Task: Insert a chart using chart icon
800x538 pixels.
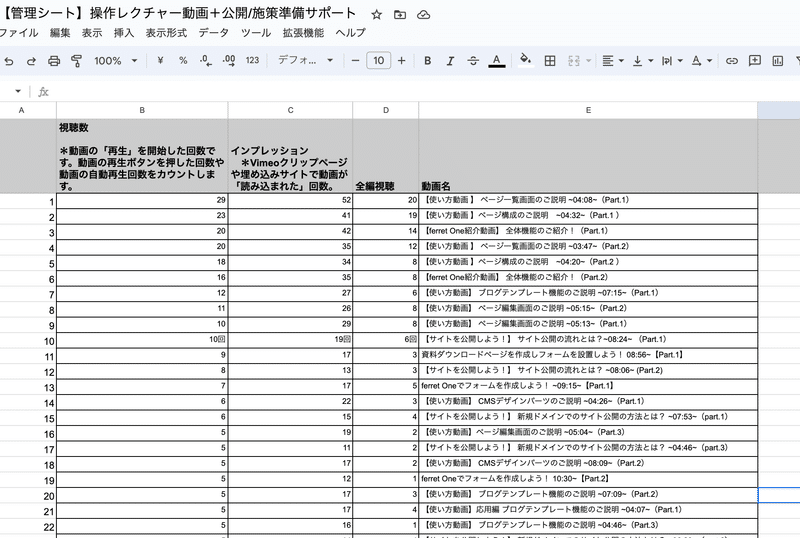Action: tap(778, 61)
